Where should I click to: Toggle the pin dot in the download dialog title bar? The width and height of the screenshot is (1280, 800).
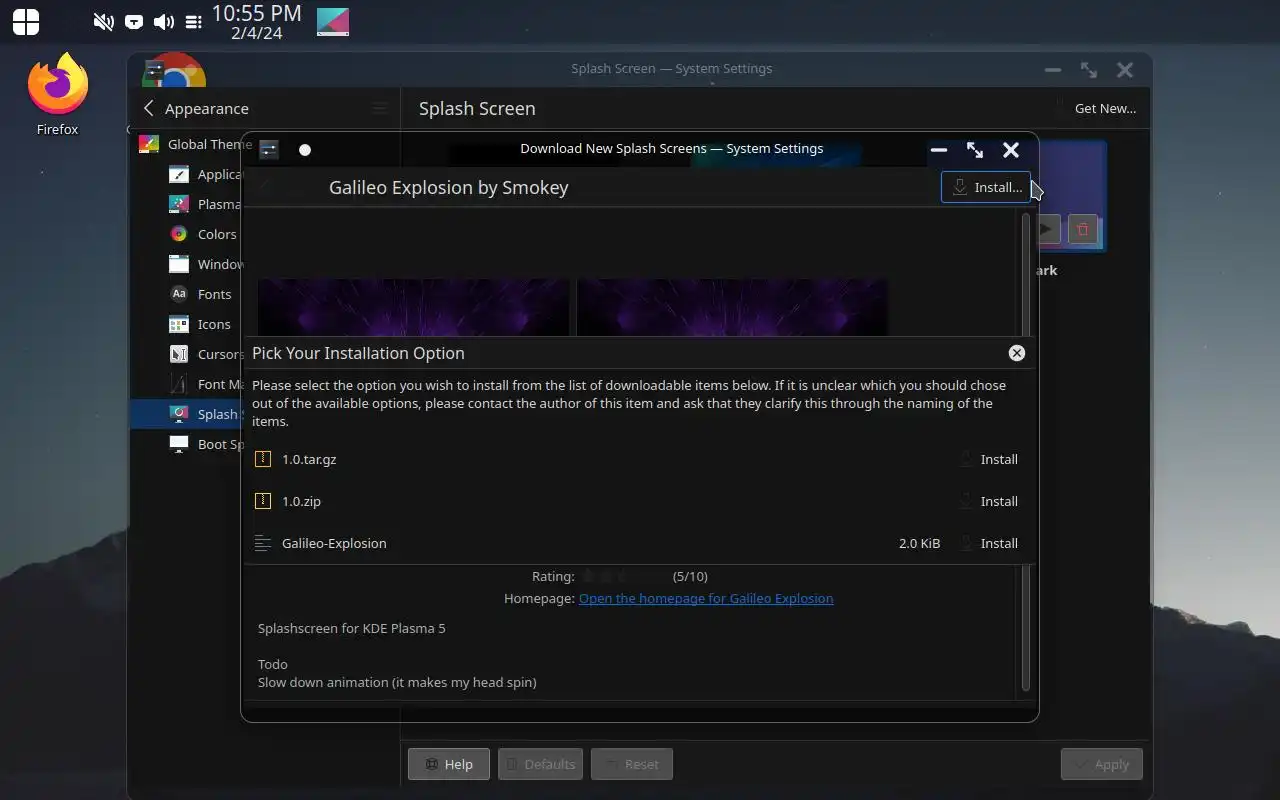tap(305, 150)
